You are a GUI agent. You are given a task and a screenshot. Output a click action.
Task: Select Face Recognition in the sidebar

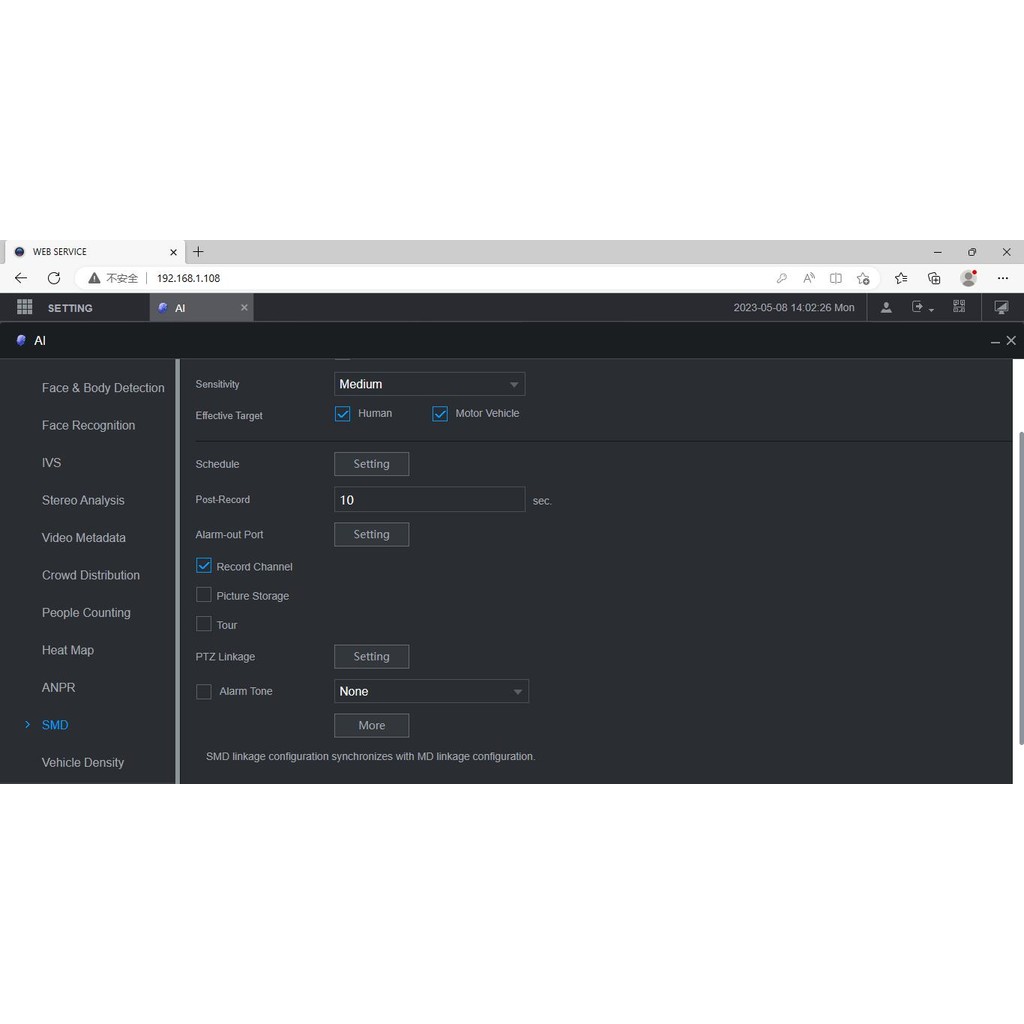(88, 425)
